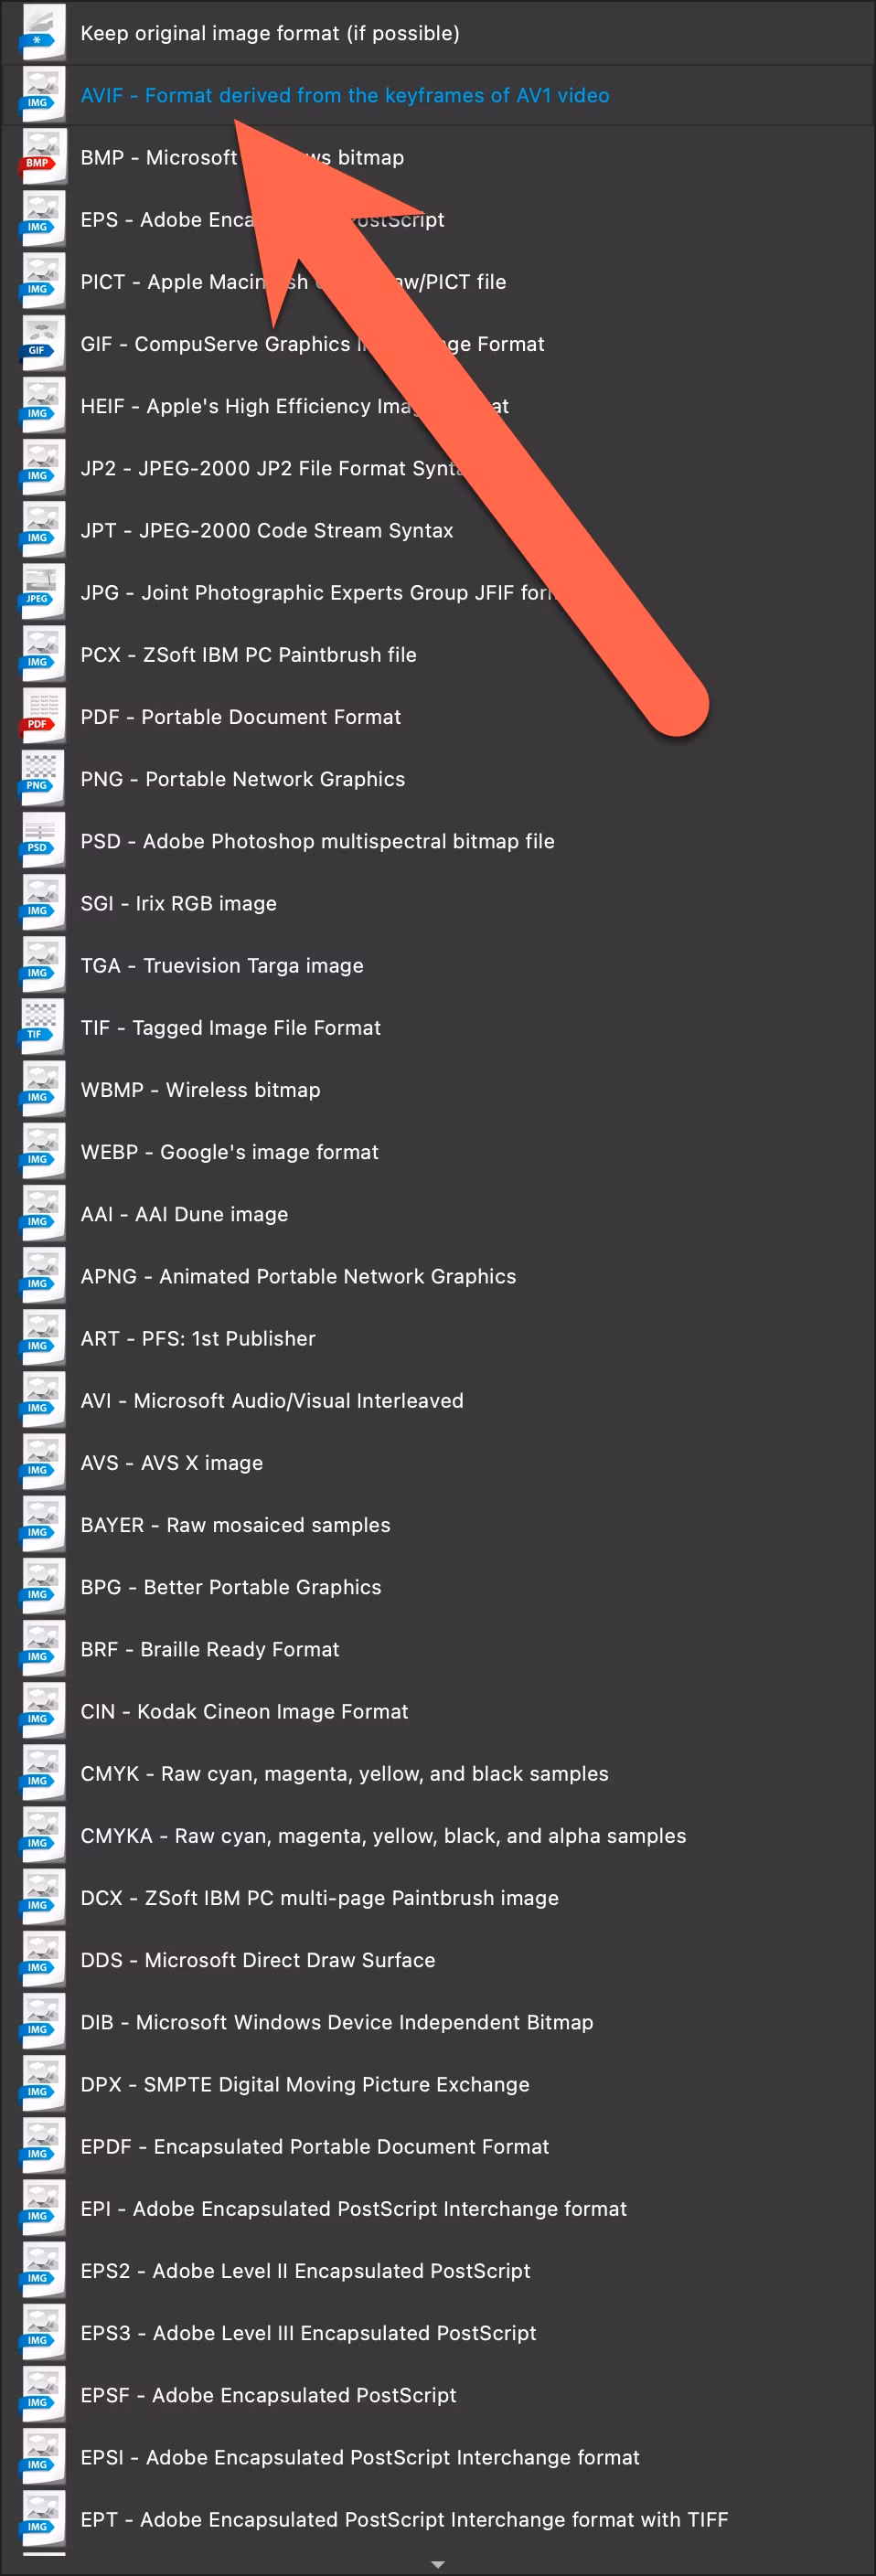Choose 'EPS3 - Adobe Level III Encapsulated PostScript'
Image resolution: width=876 pixels, height=2576 pixels.
click(x=438, y=2332)
